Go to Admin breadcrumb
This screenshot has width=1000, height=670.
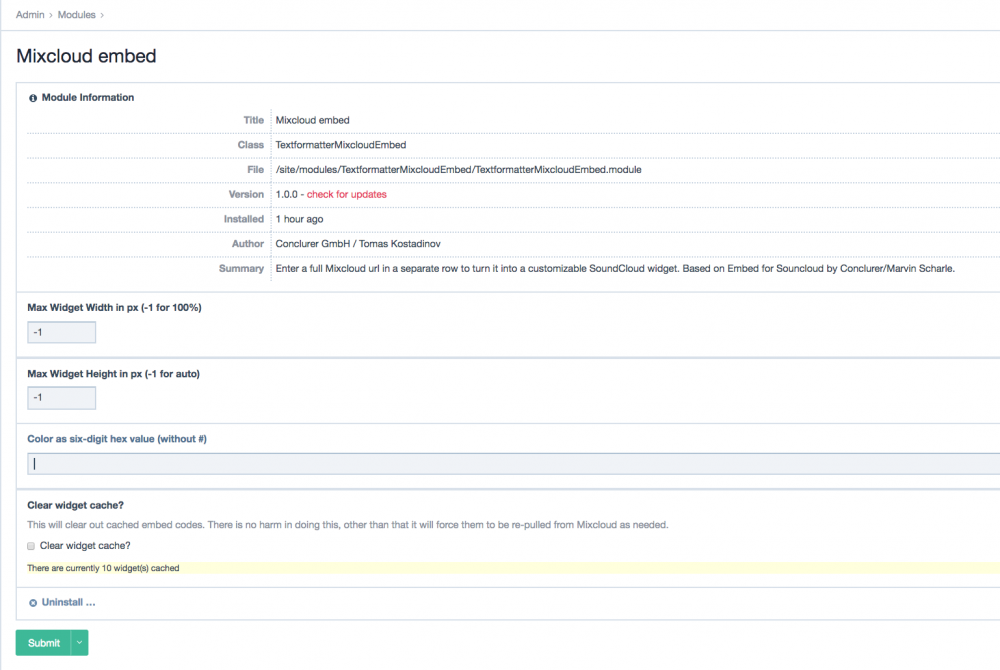pyautogui.click(x=30, y=15)
